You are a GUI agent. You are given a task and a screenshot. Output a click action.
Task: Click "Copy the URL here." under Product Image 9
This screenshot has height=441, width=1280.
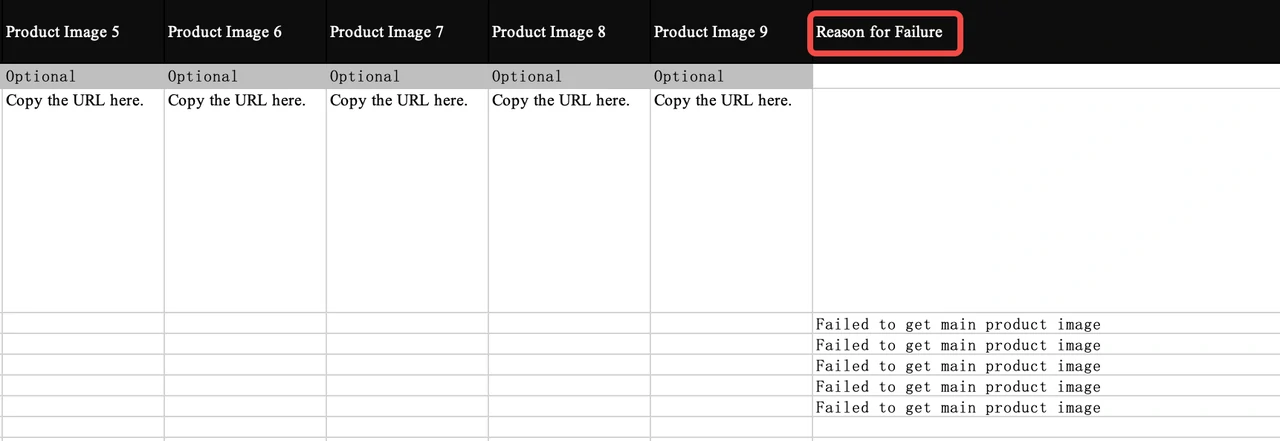tap(723, 101)
